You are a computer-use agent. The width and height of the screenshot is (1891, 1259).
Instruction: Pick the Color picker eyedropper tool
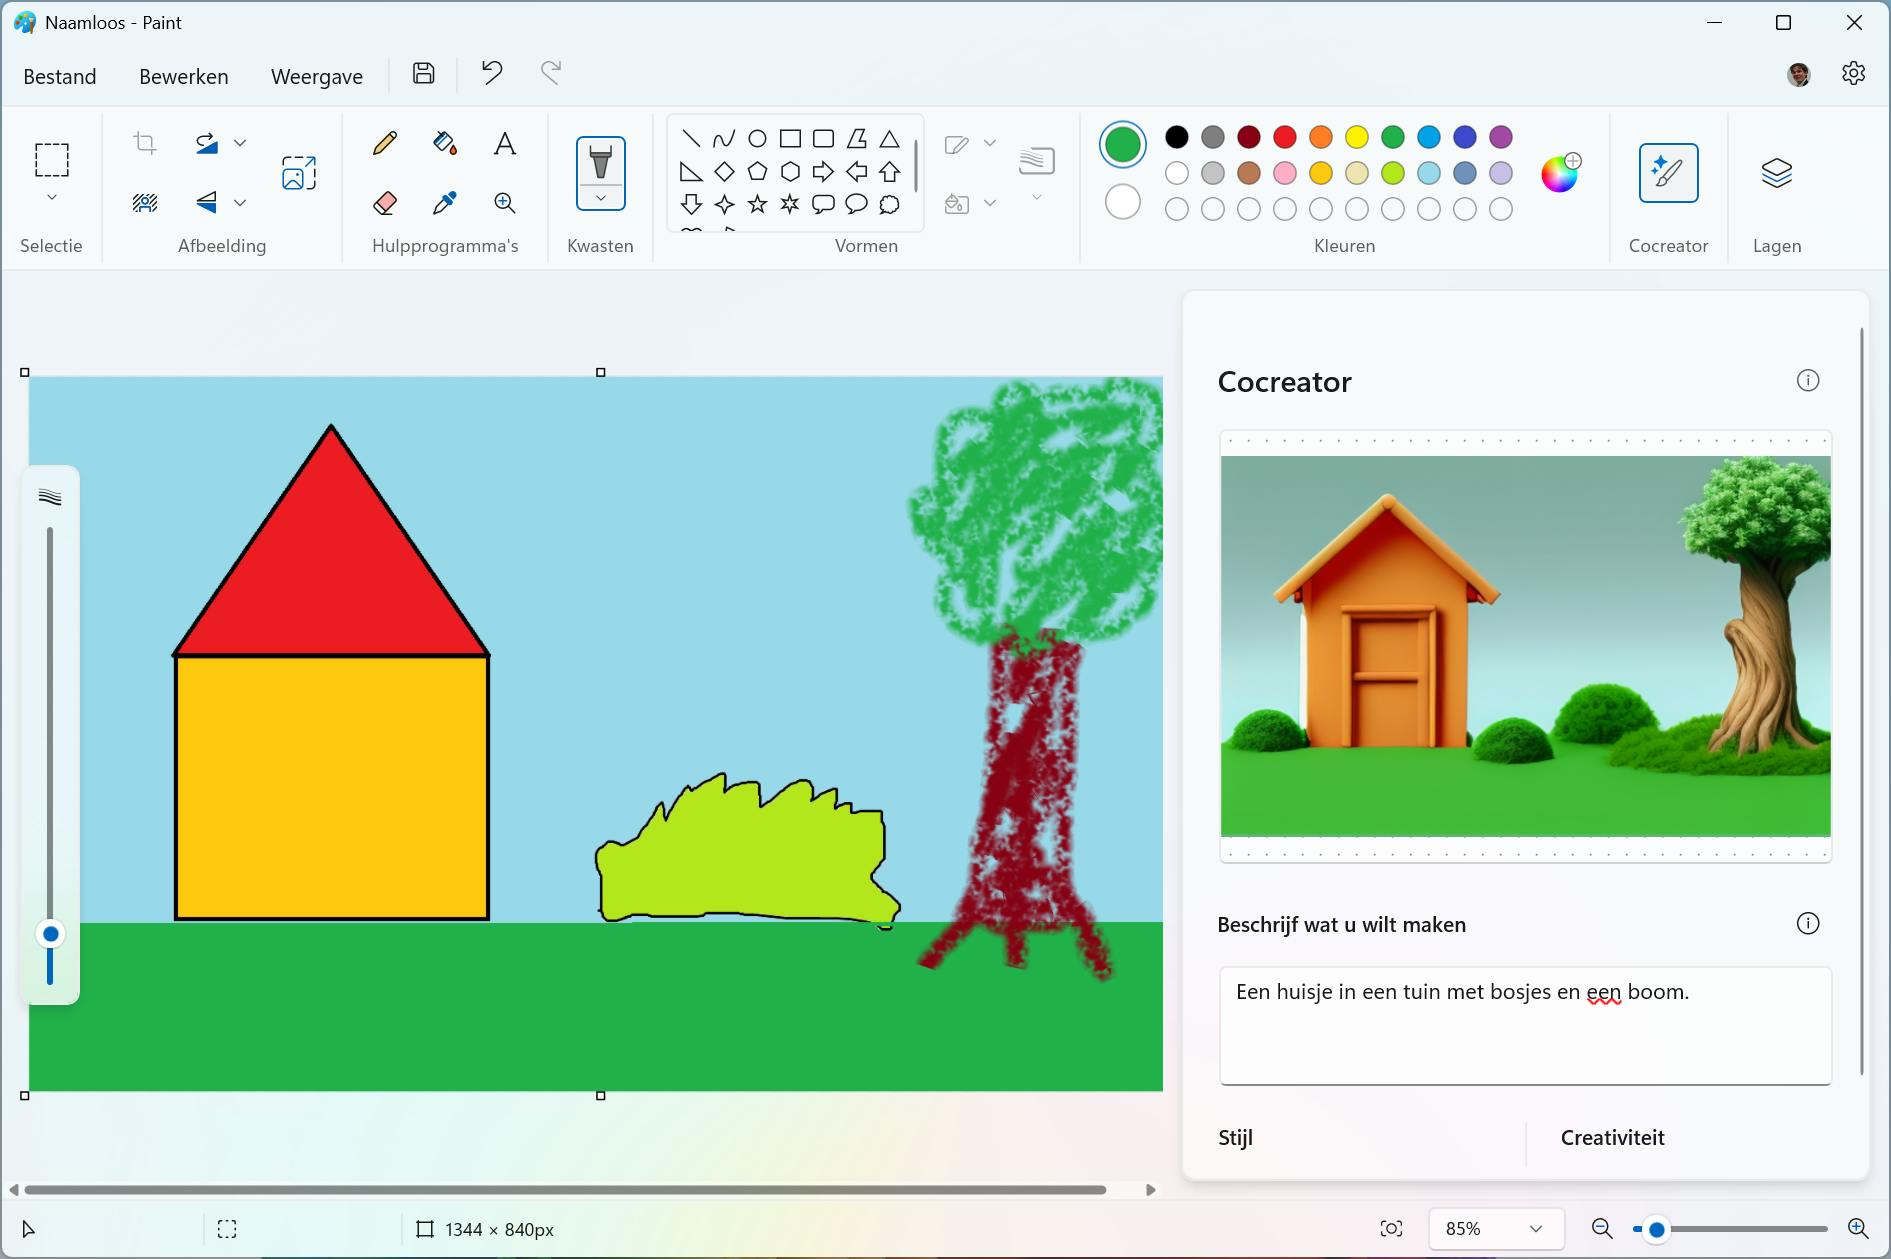[x=445, y=202]
